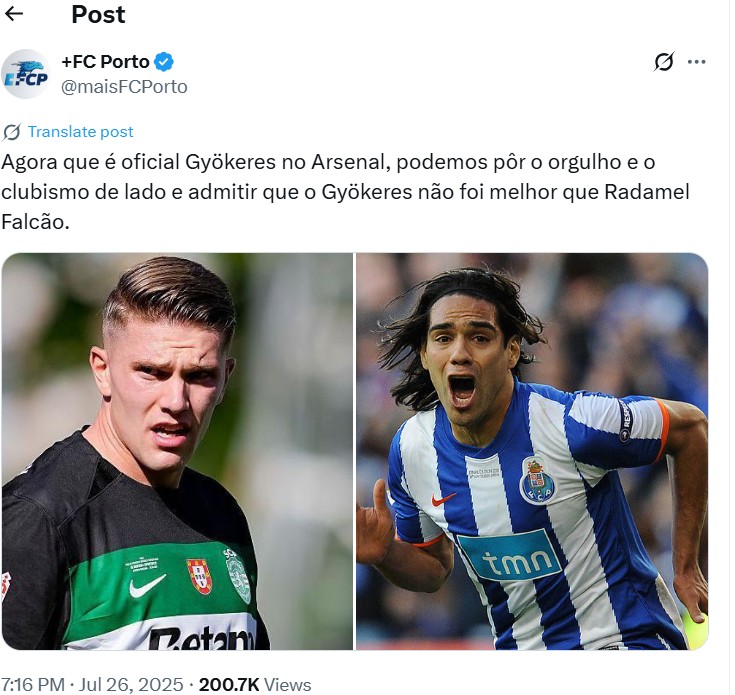View the 200.7K Views count

click(255, 684)
